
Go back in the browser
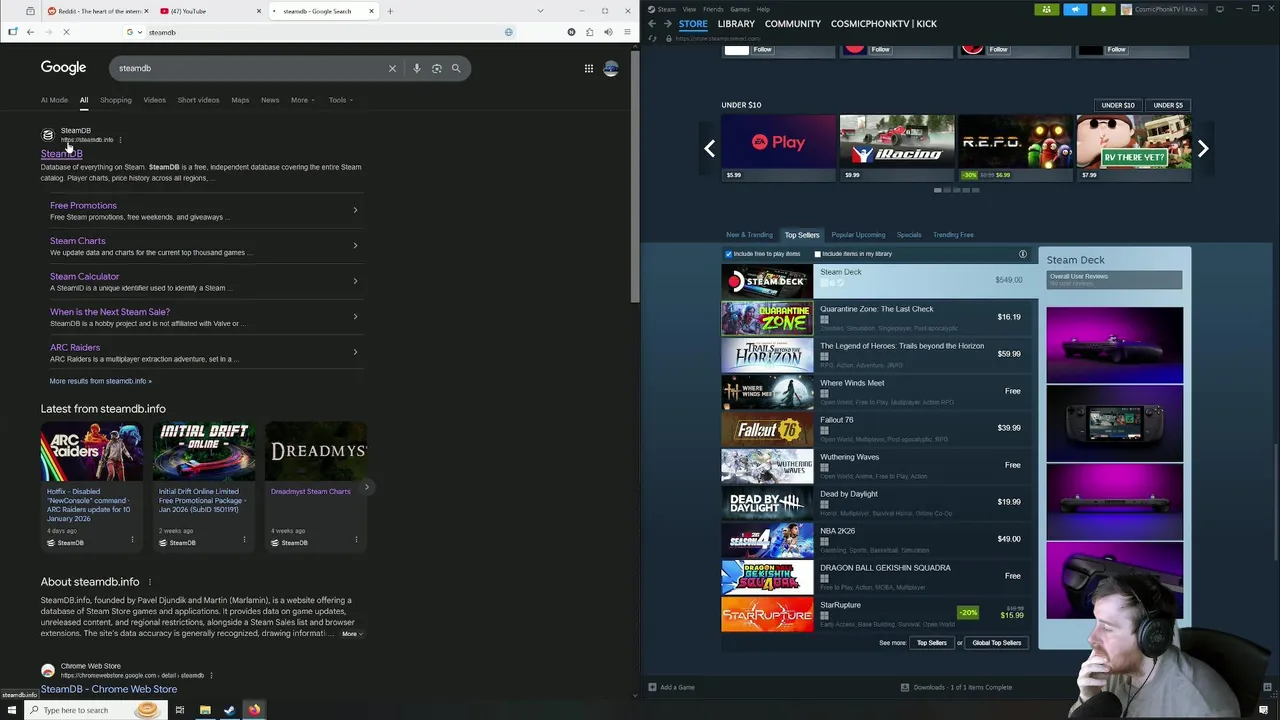pos(30,32)
